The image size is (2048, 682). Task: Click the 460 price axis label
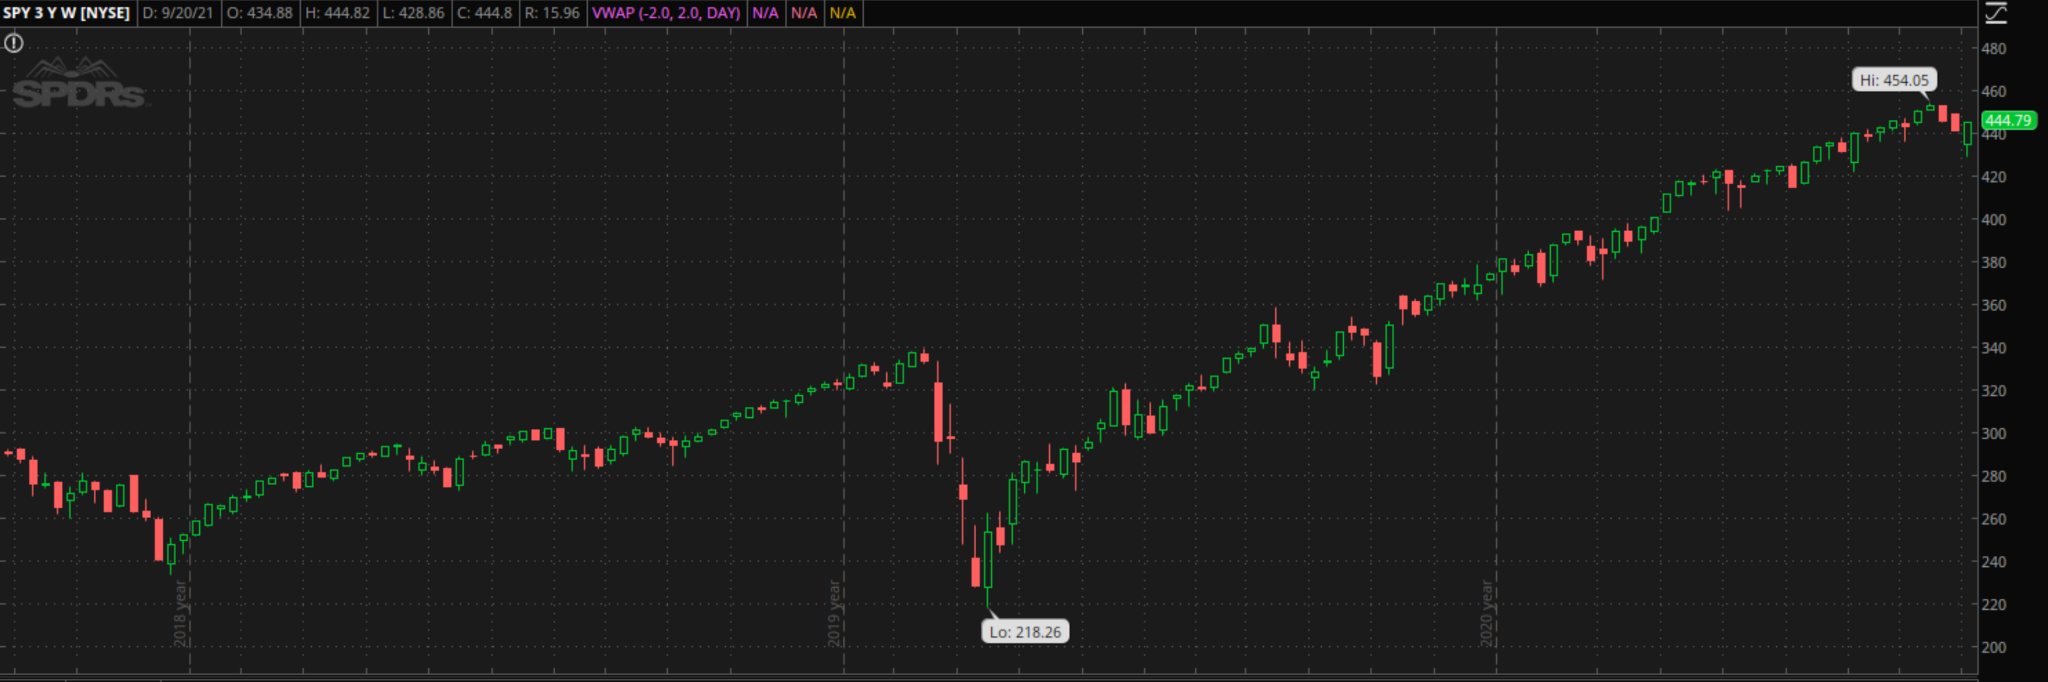(1993, 91)
